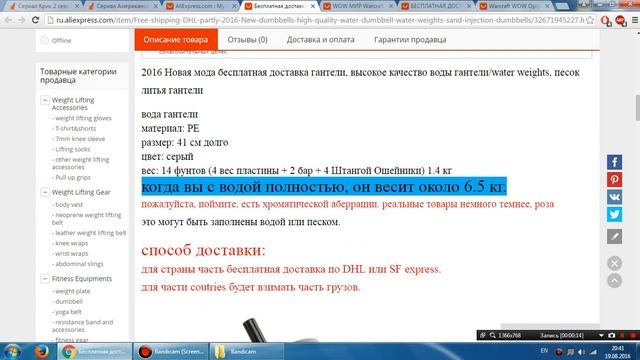The width and height of the screenshot is (640, 360).
Task: Share the product on Twitter
Action: coord(614,214)
